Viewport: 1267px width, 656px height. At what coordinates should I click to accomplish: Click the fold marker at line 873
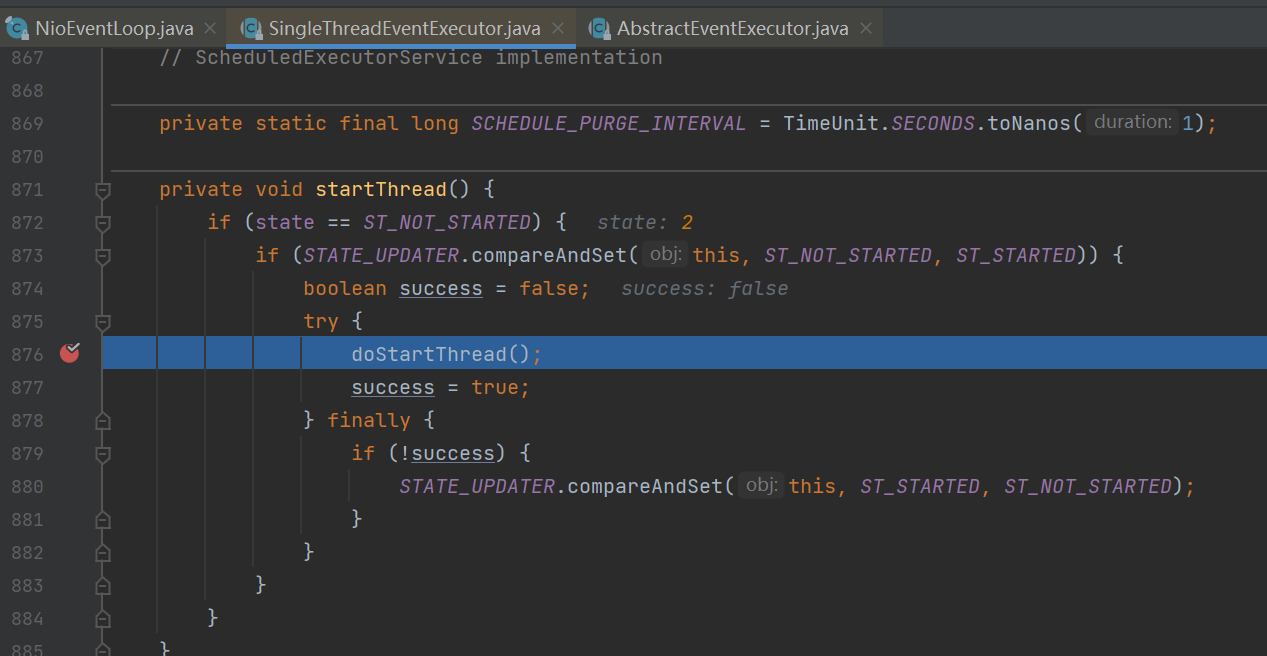pos(102,256)
